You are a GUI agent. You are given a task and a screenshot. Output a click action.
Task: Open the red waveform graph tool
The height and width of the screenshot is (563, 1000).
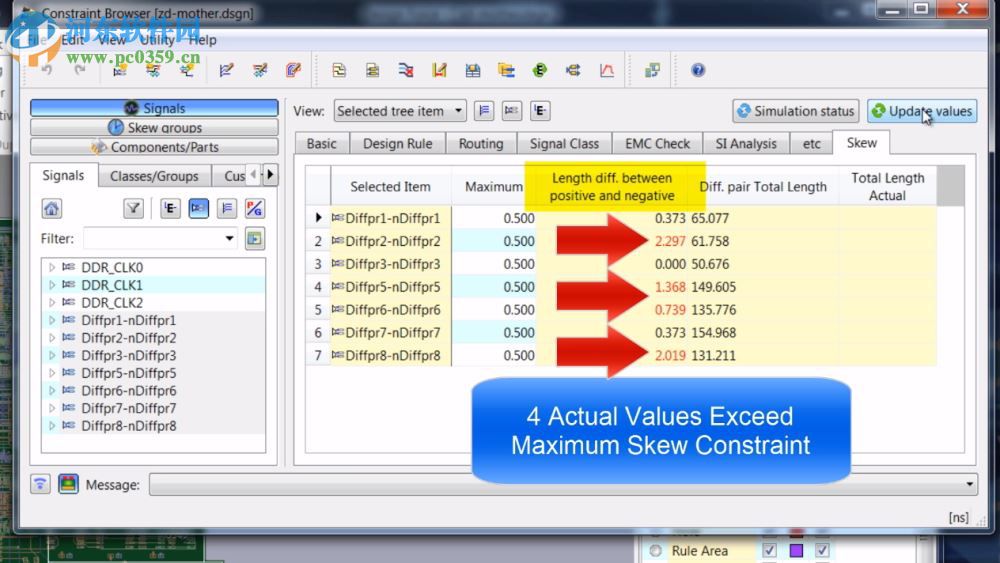pos(607,69)
